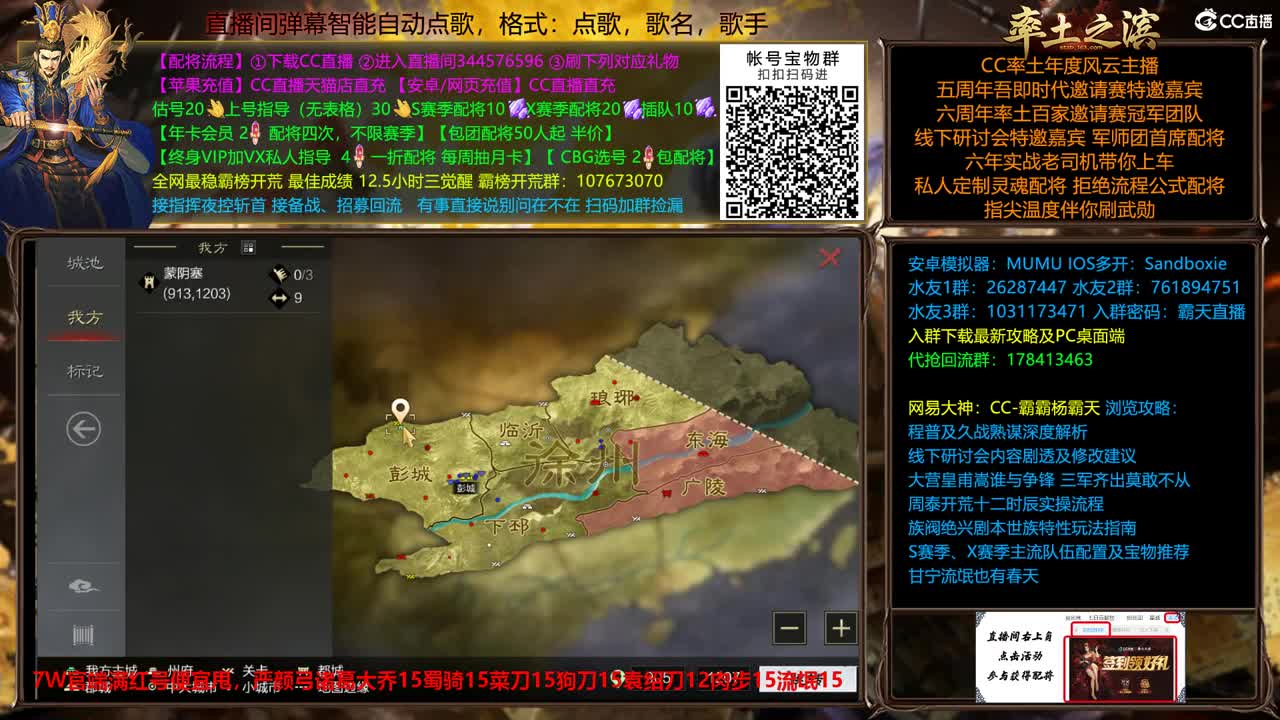Click the circular back arrow icon

click(84, 429)
